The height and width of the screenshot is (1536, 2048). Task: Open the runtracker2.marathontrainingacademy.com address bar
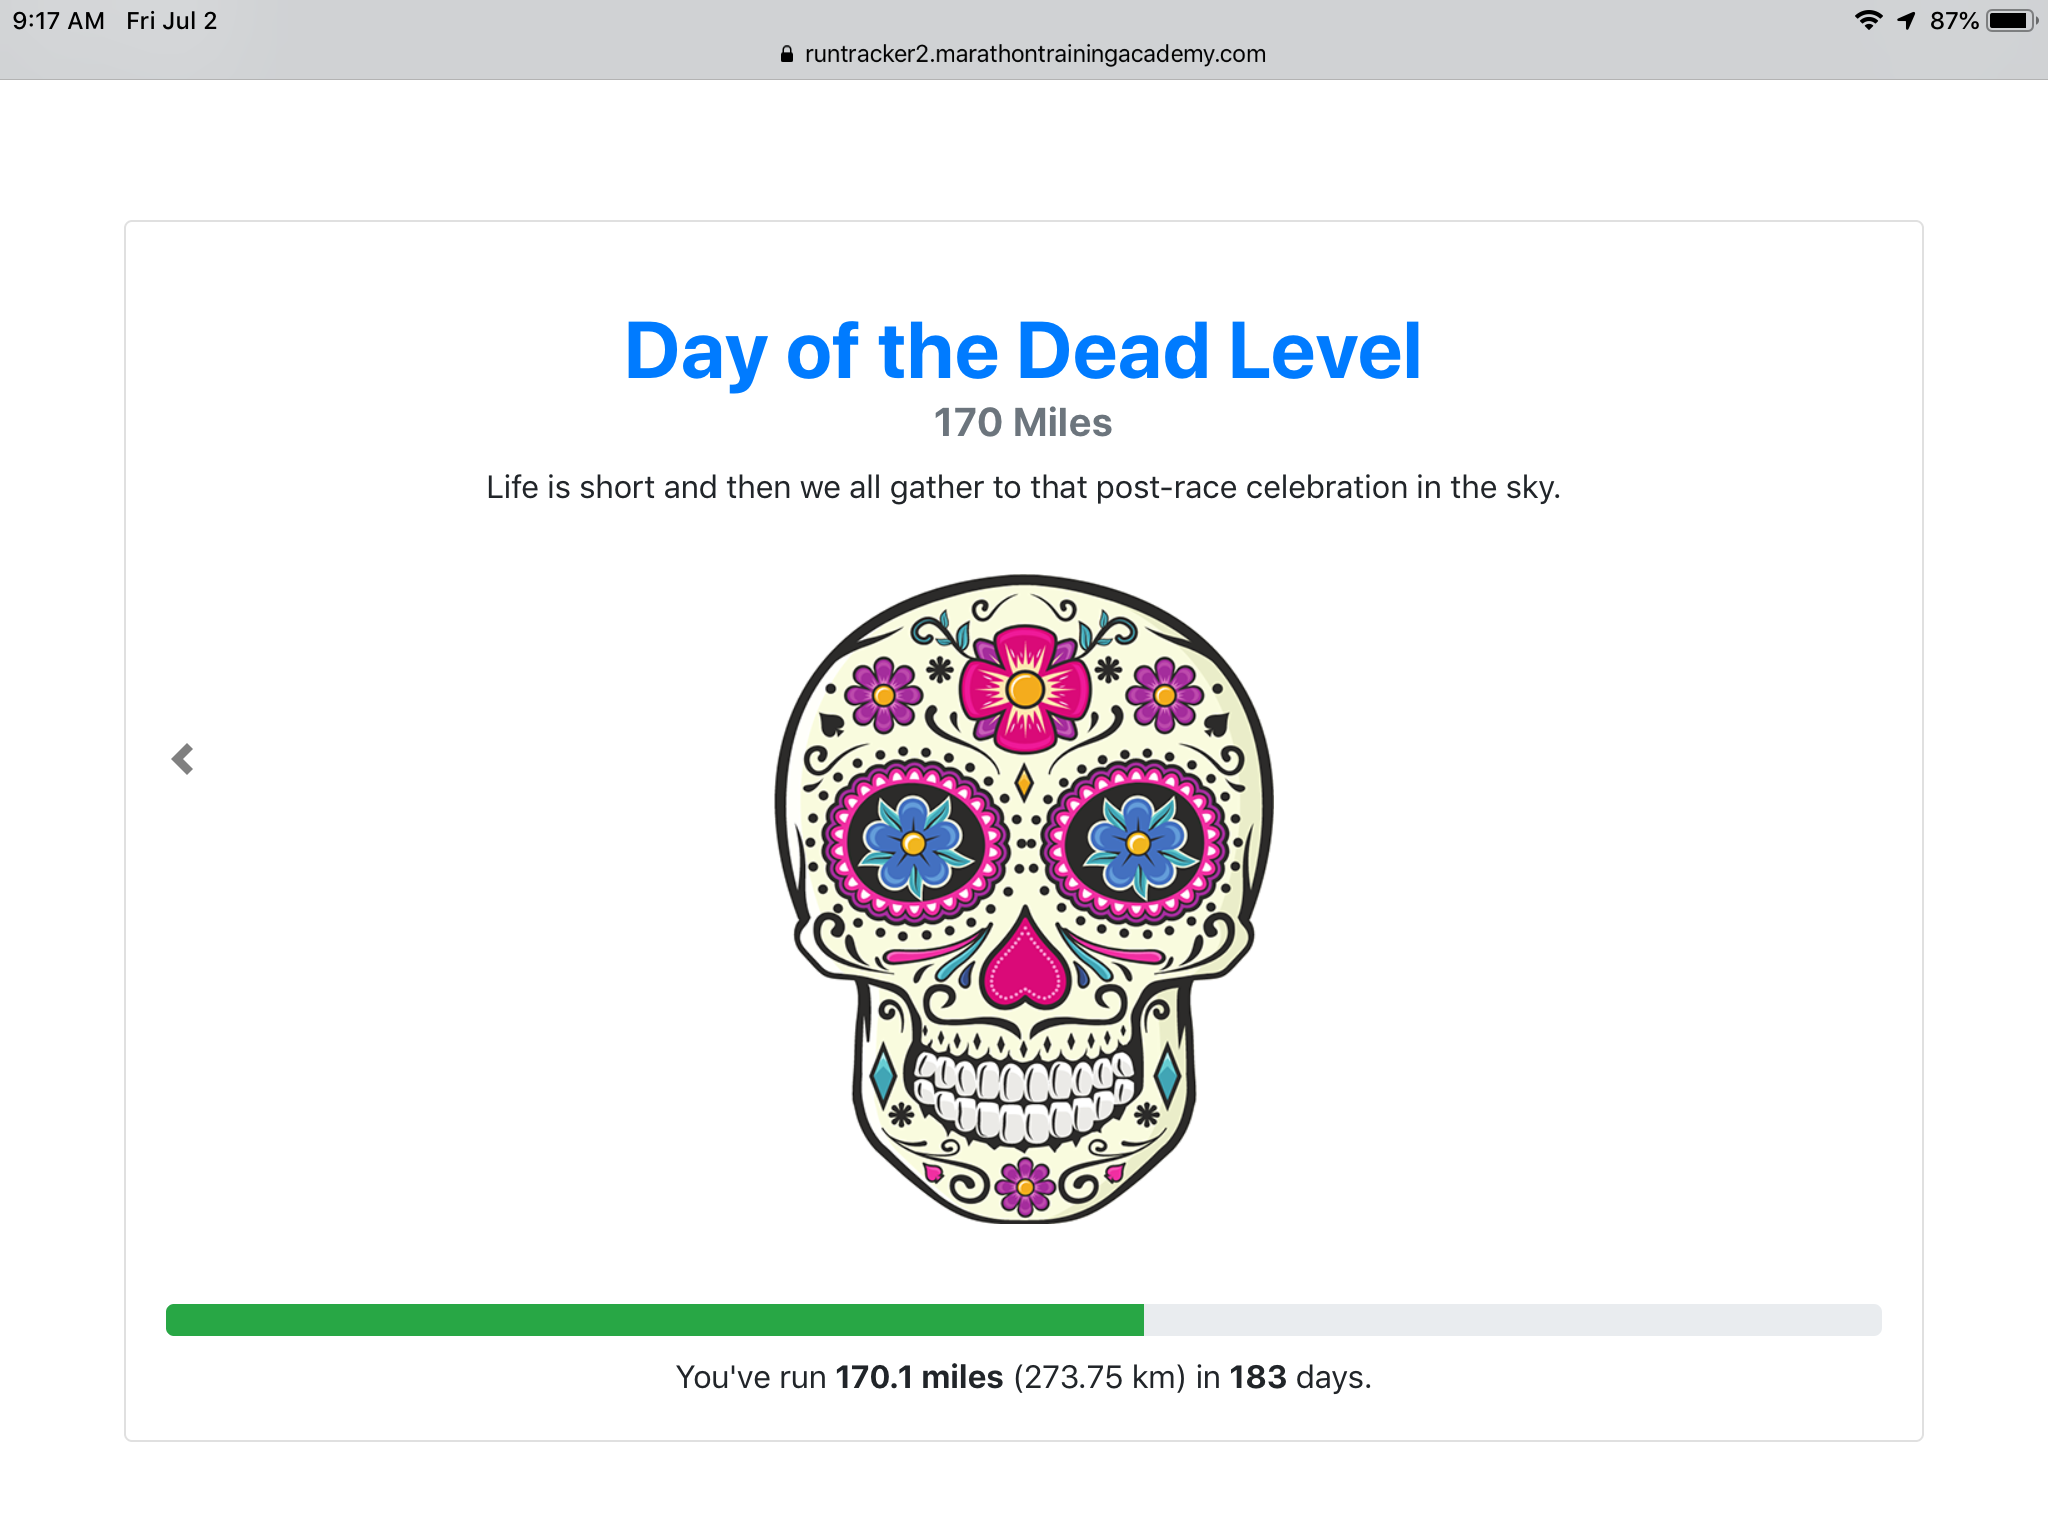tap(1034, 54)
